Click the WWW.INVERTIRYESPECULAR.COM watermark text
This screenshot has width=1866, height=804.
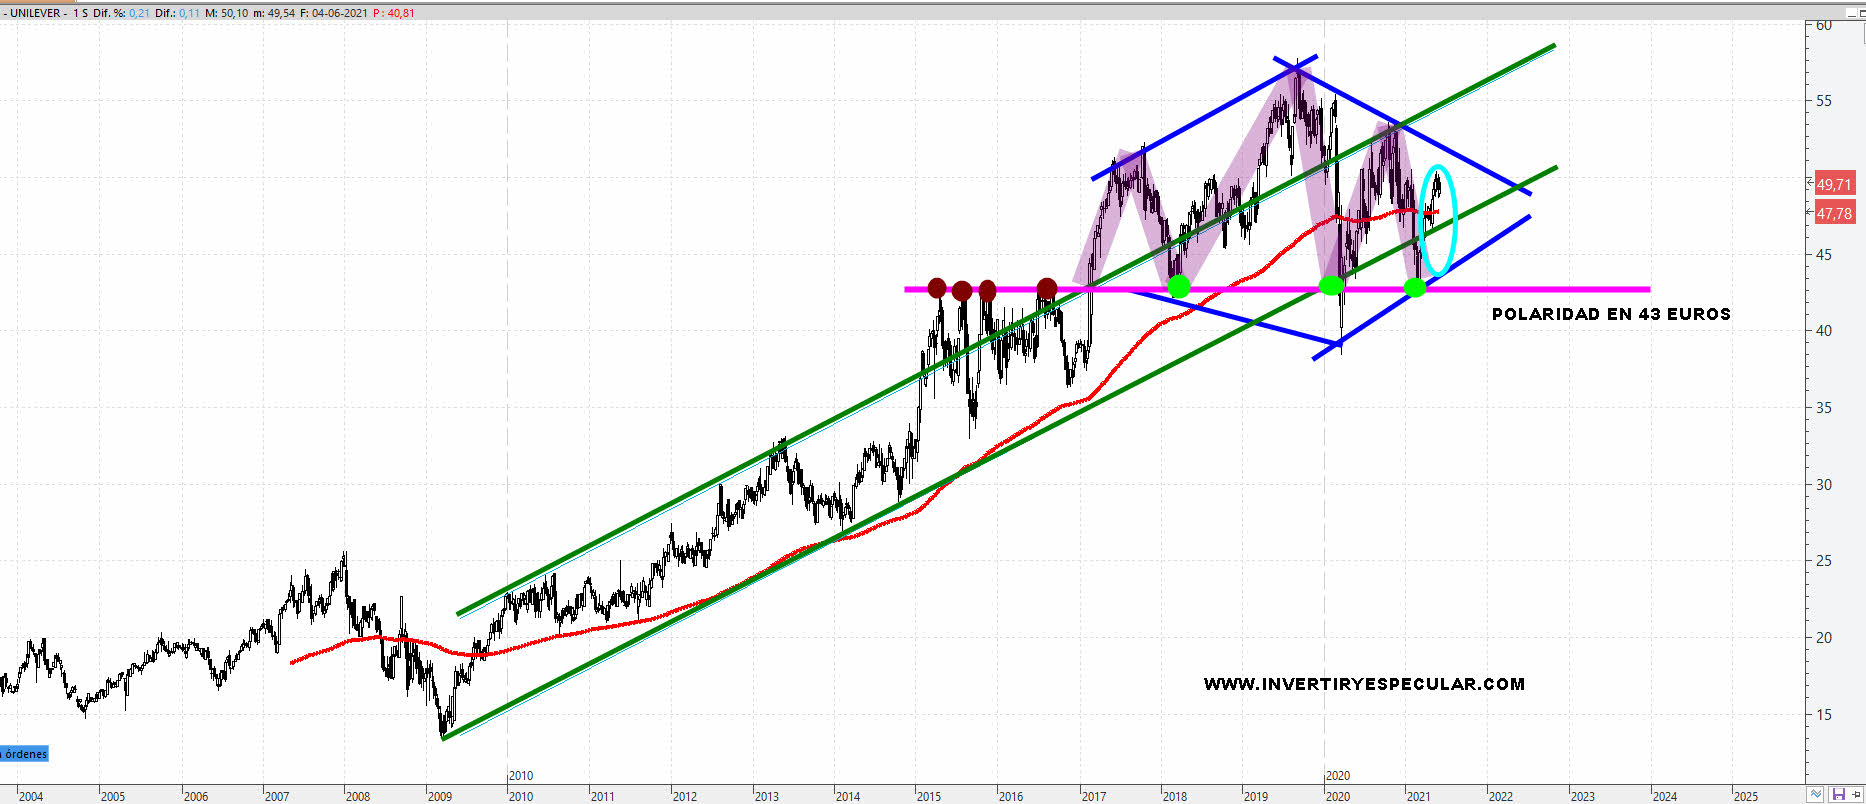pyautogui.click(x=1363, y=684)
